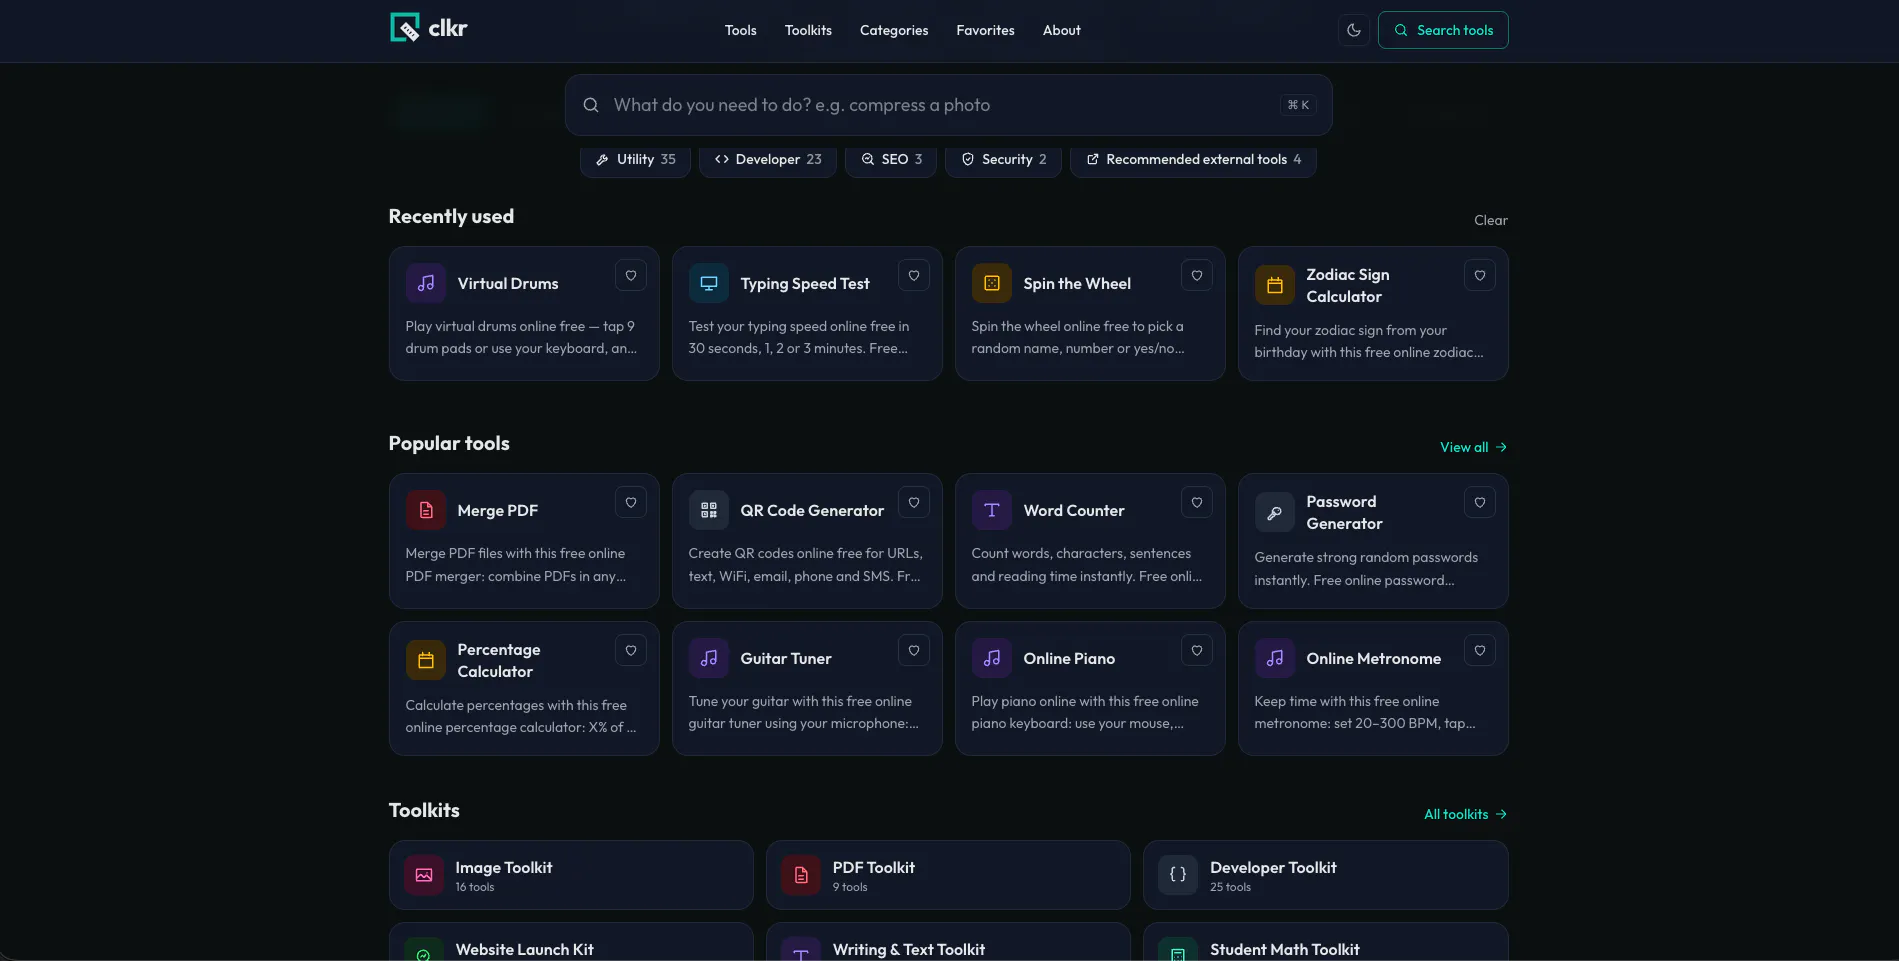Image resolution: width=1899 pixels, height=961 pixels.
Task: Click the QR Code Generator grid icon
Action: pyautogui.click(x=709, y=510)
